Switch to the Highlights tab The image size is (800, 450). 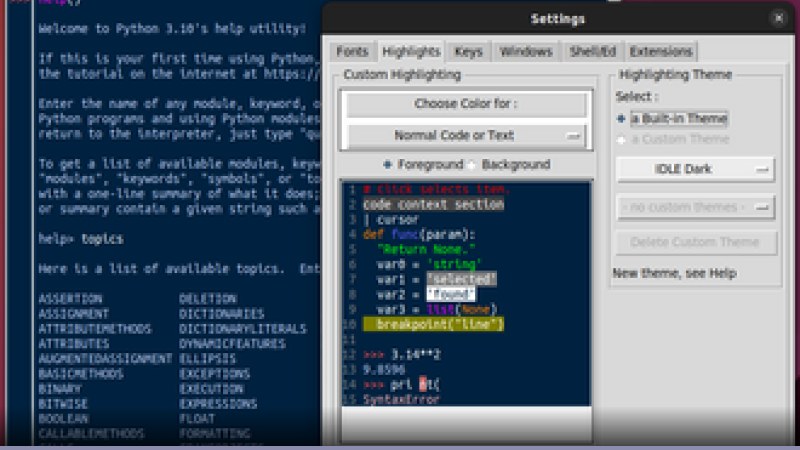coord(411,52)
